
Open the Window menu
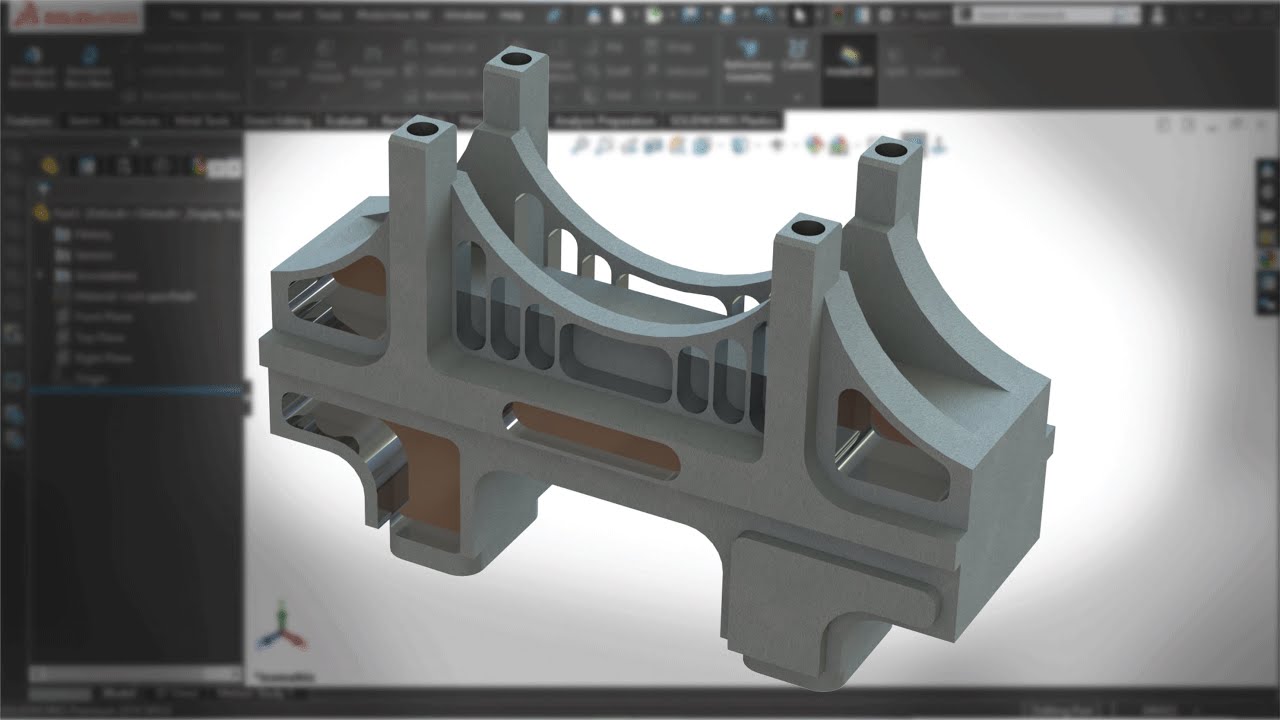pyautogui.click(x=465, y=17)
